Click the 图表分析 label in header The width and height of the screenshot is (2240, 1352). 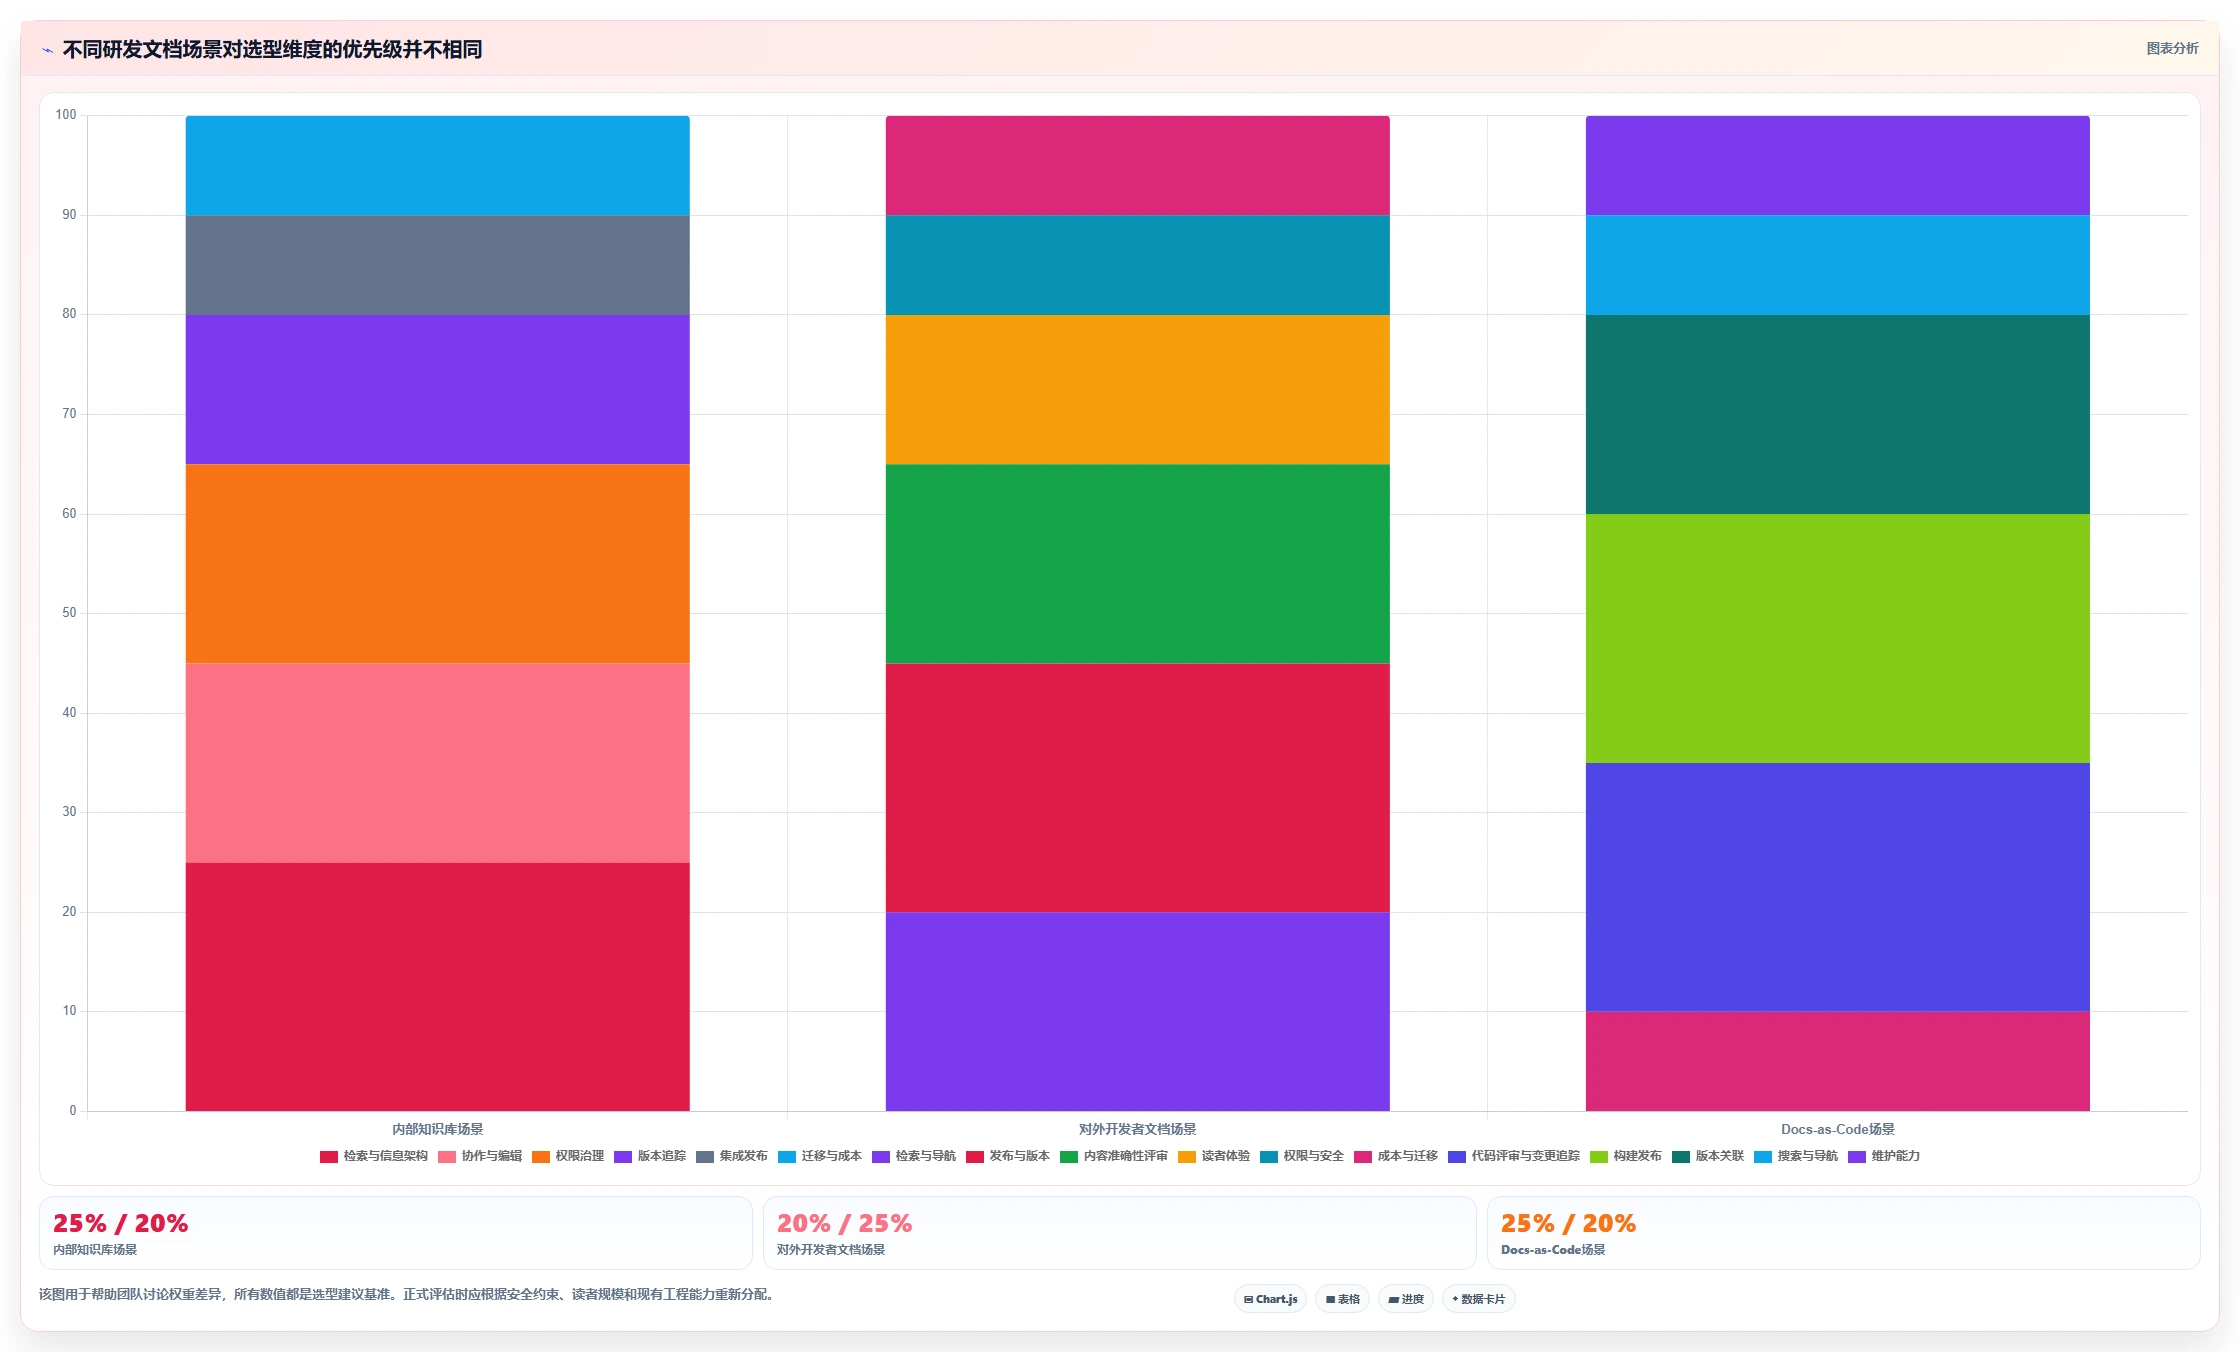[x=2172, y=48]
